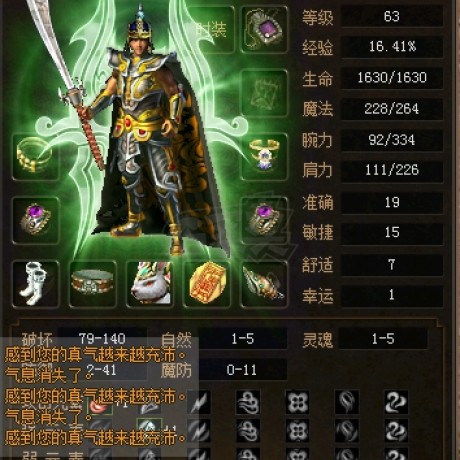Click the 生命 value 1630/1630
This screenshot has height=460, width=460.
(x=392, y=77)
